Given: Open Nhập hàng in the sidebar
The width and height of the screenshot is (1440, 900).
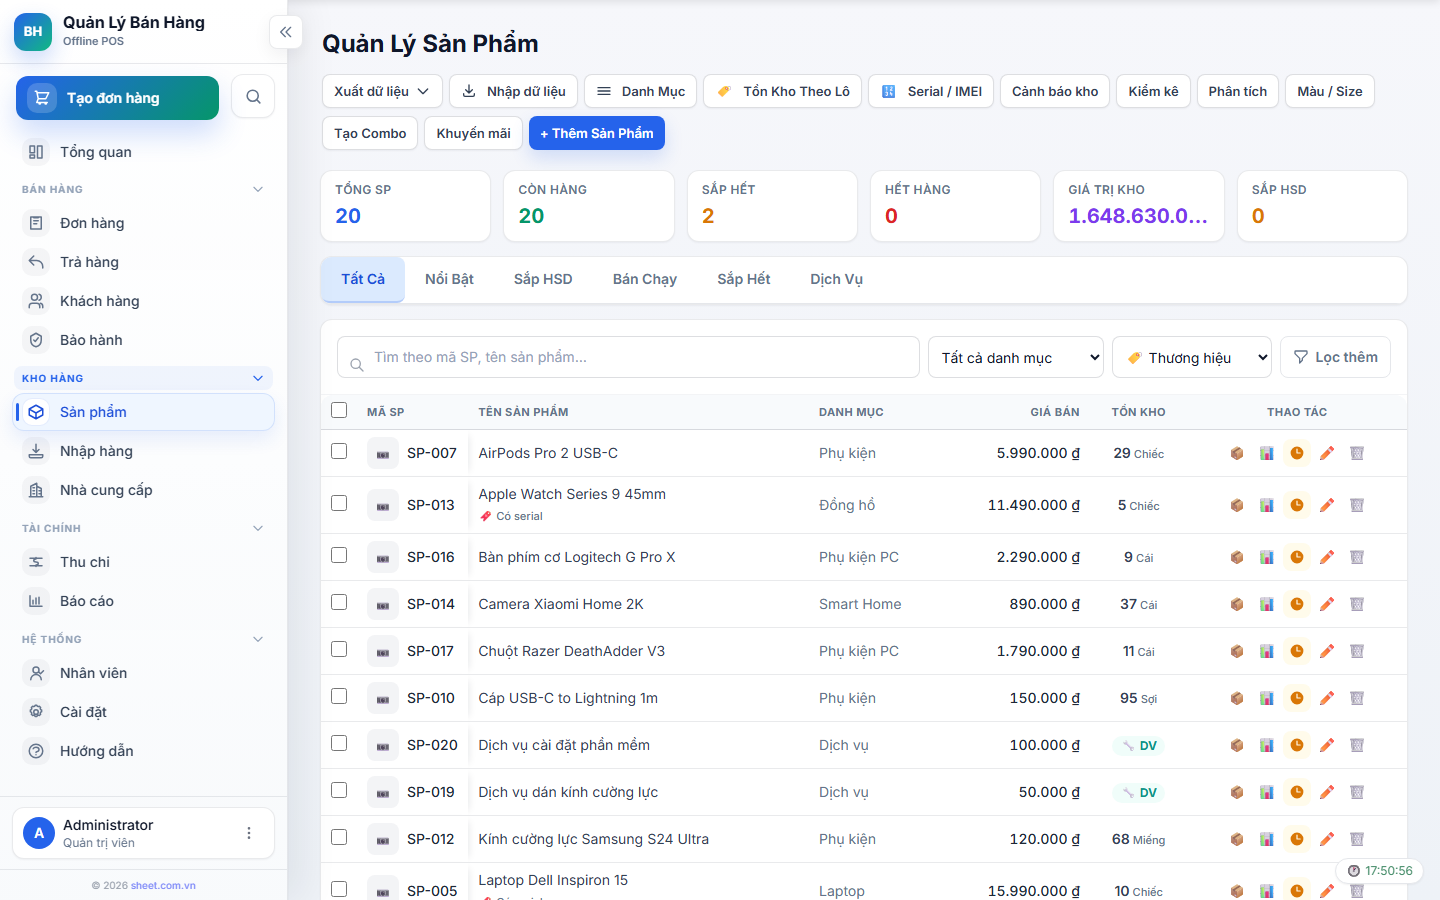Looking at the screenshot, I should click(144, 451).
